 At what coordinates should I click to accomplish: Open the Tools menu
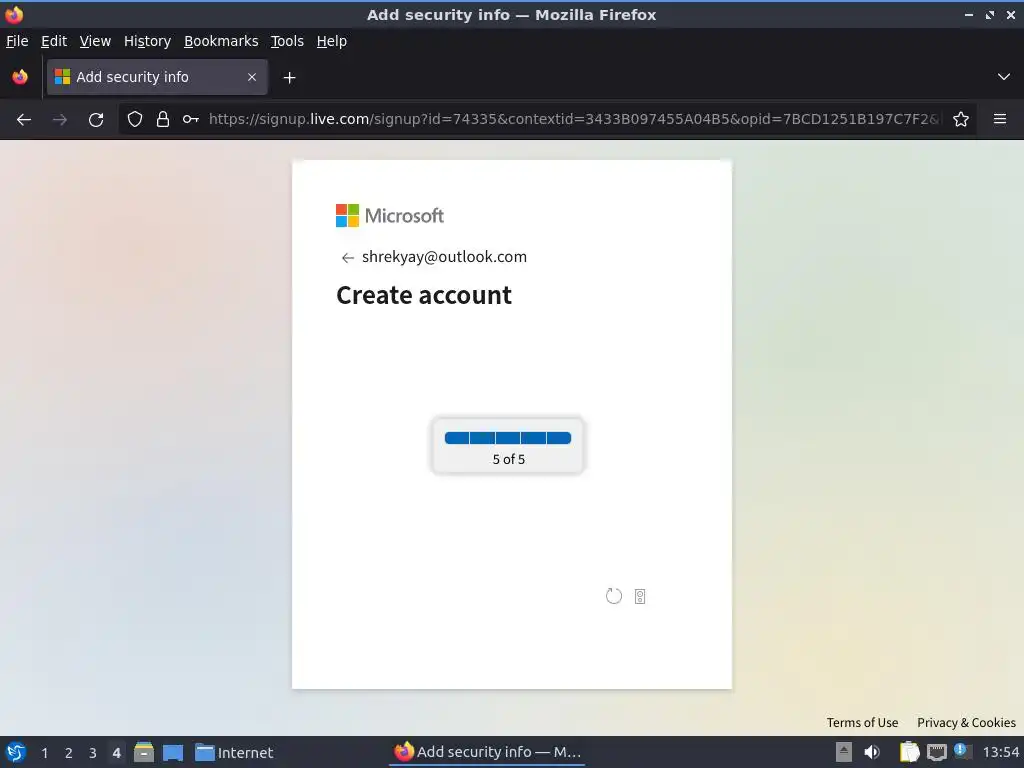pyautogui.click(x=287, y=41)
